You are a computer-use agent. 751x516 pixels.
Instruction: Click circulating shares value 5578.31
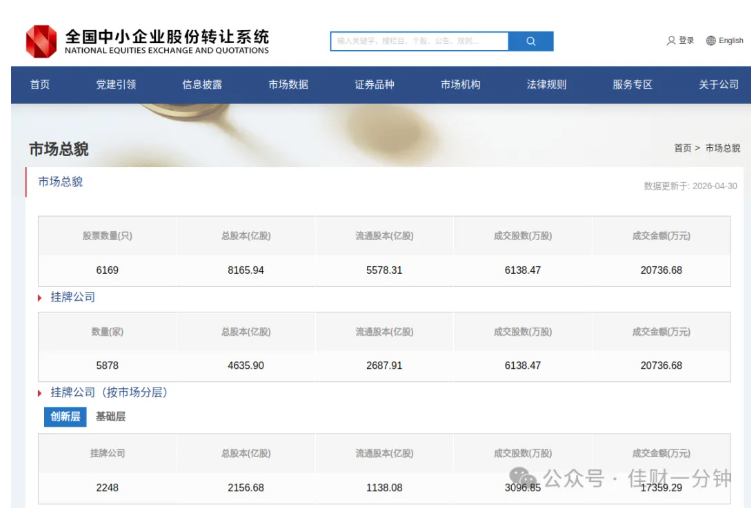(384, 270)
